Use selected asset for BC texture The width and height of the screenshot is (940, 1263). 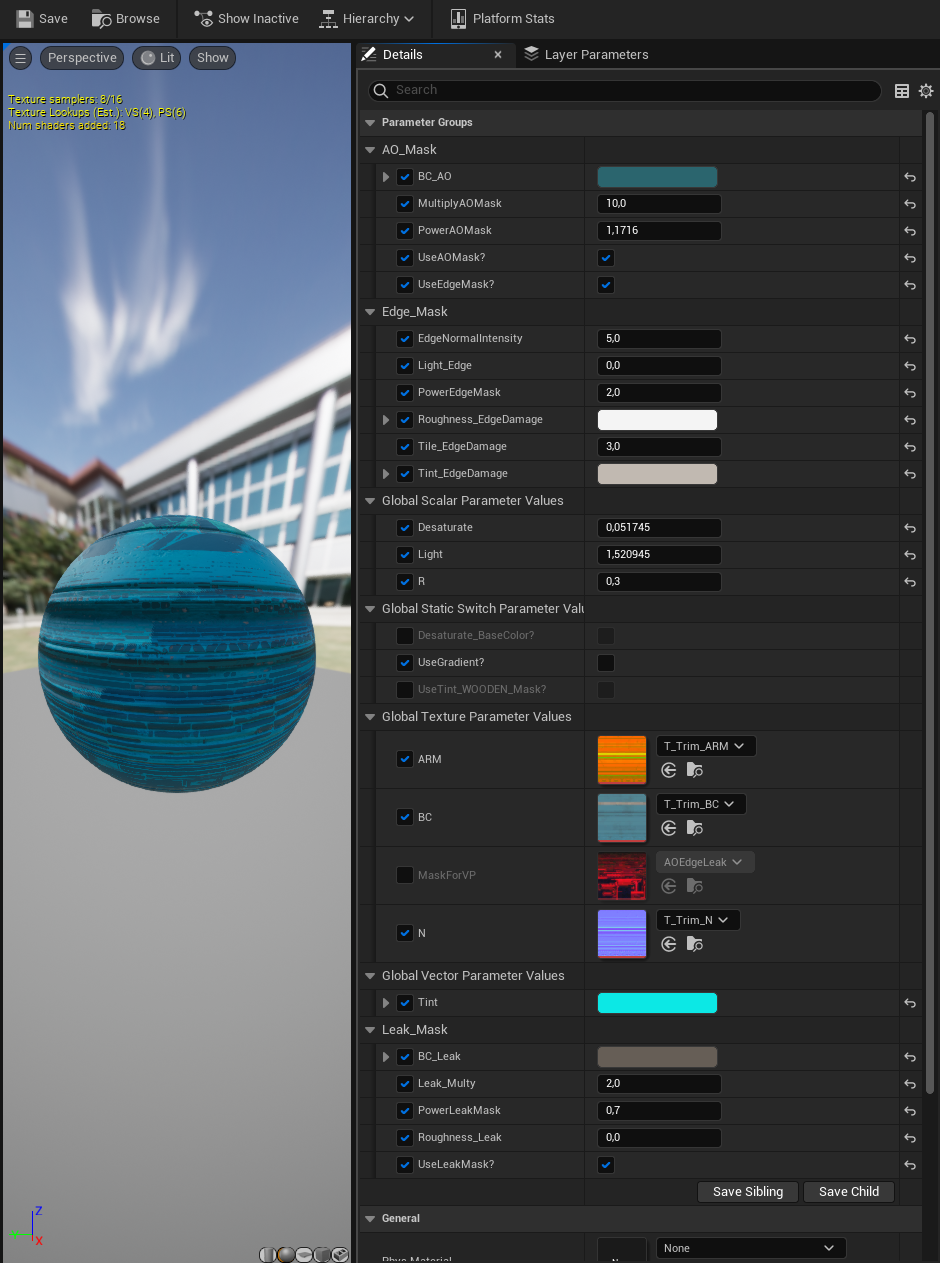[669, 828]
